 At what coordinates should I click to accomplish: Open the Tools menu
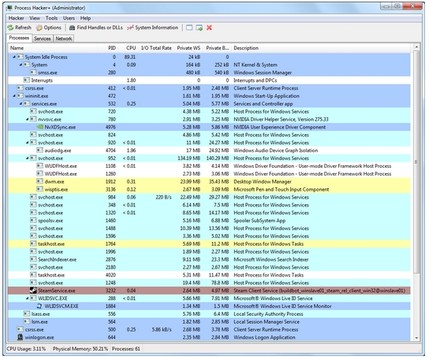click(x=52, y=18)
